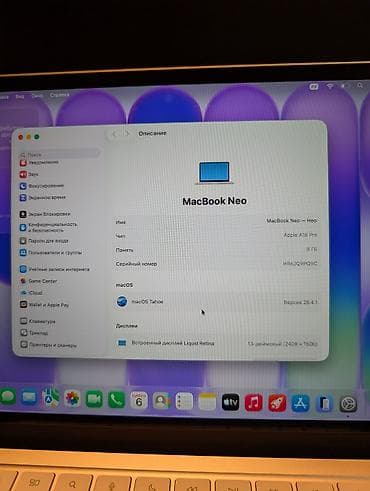Go forward with the right chevron button
Screen dimensions: 370x491
[127, 134]
